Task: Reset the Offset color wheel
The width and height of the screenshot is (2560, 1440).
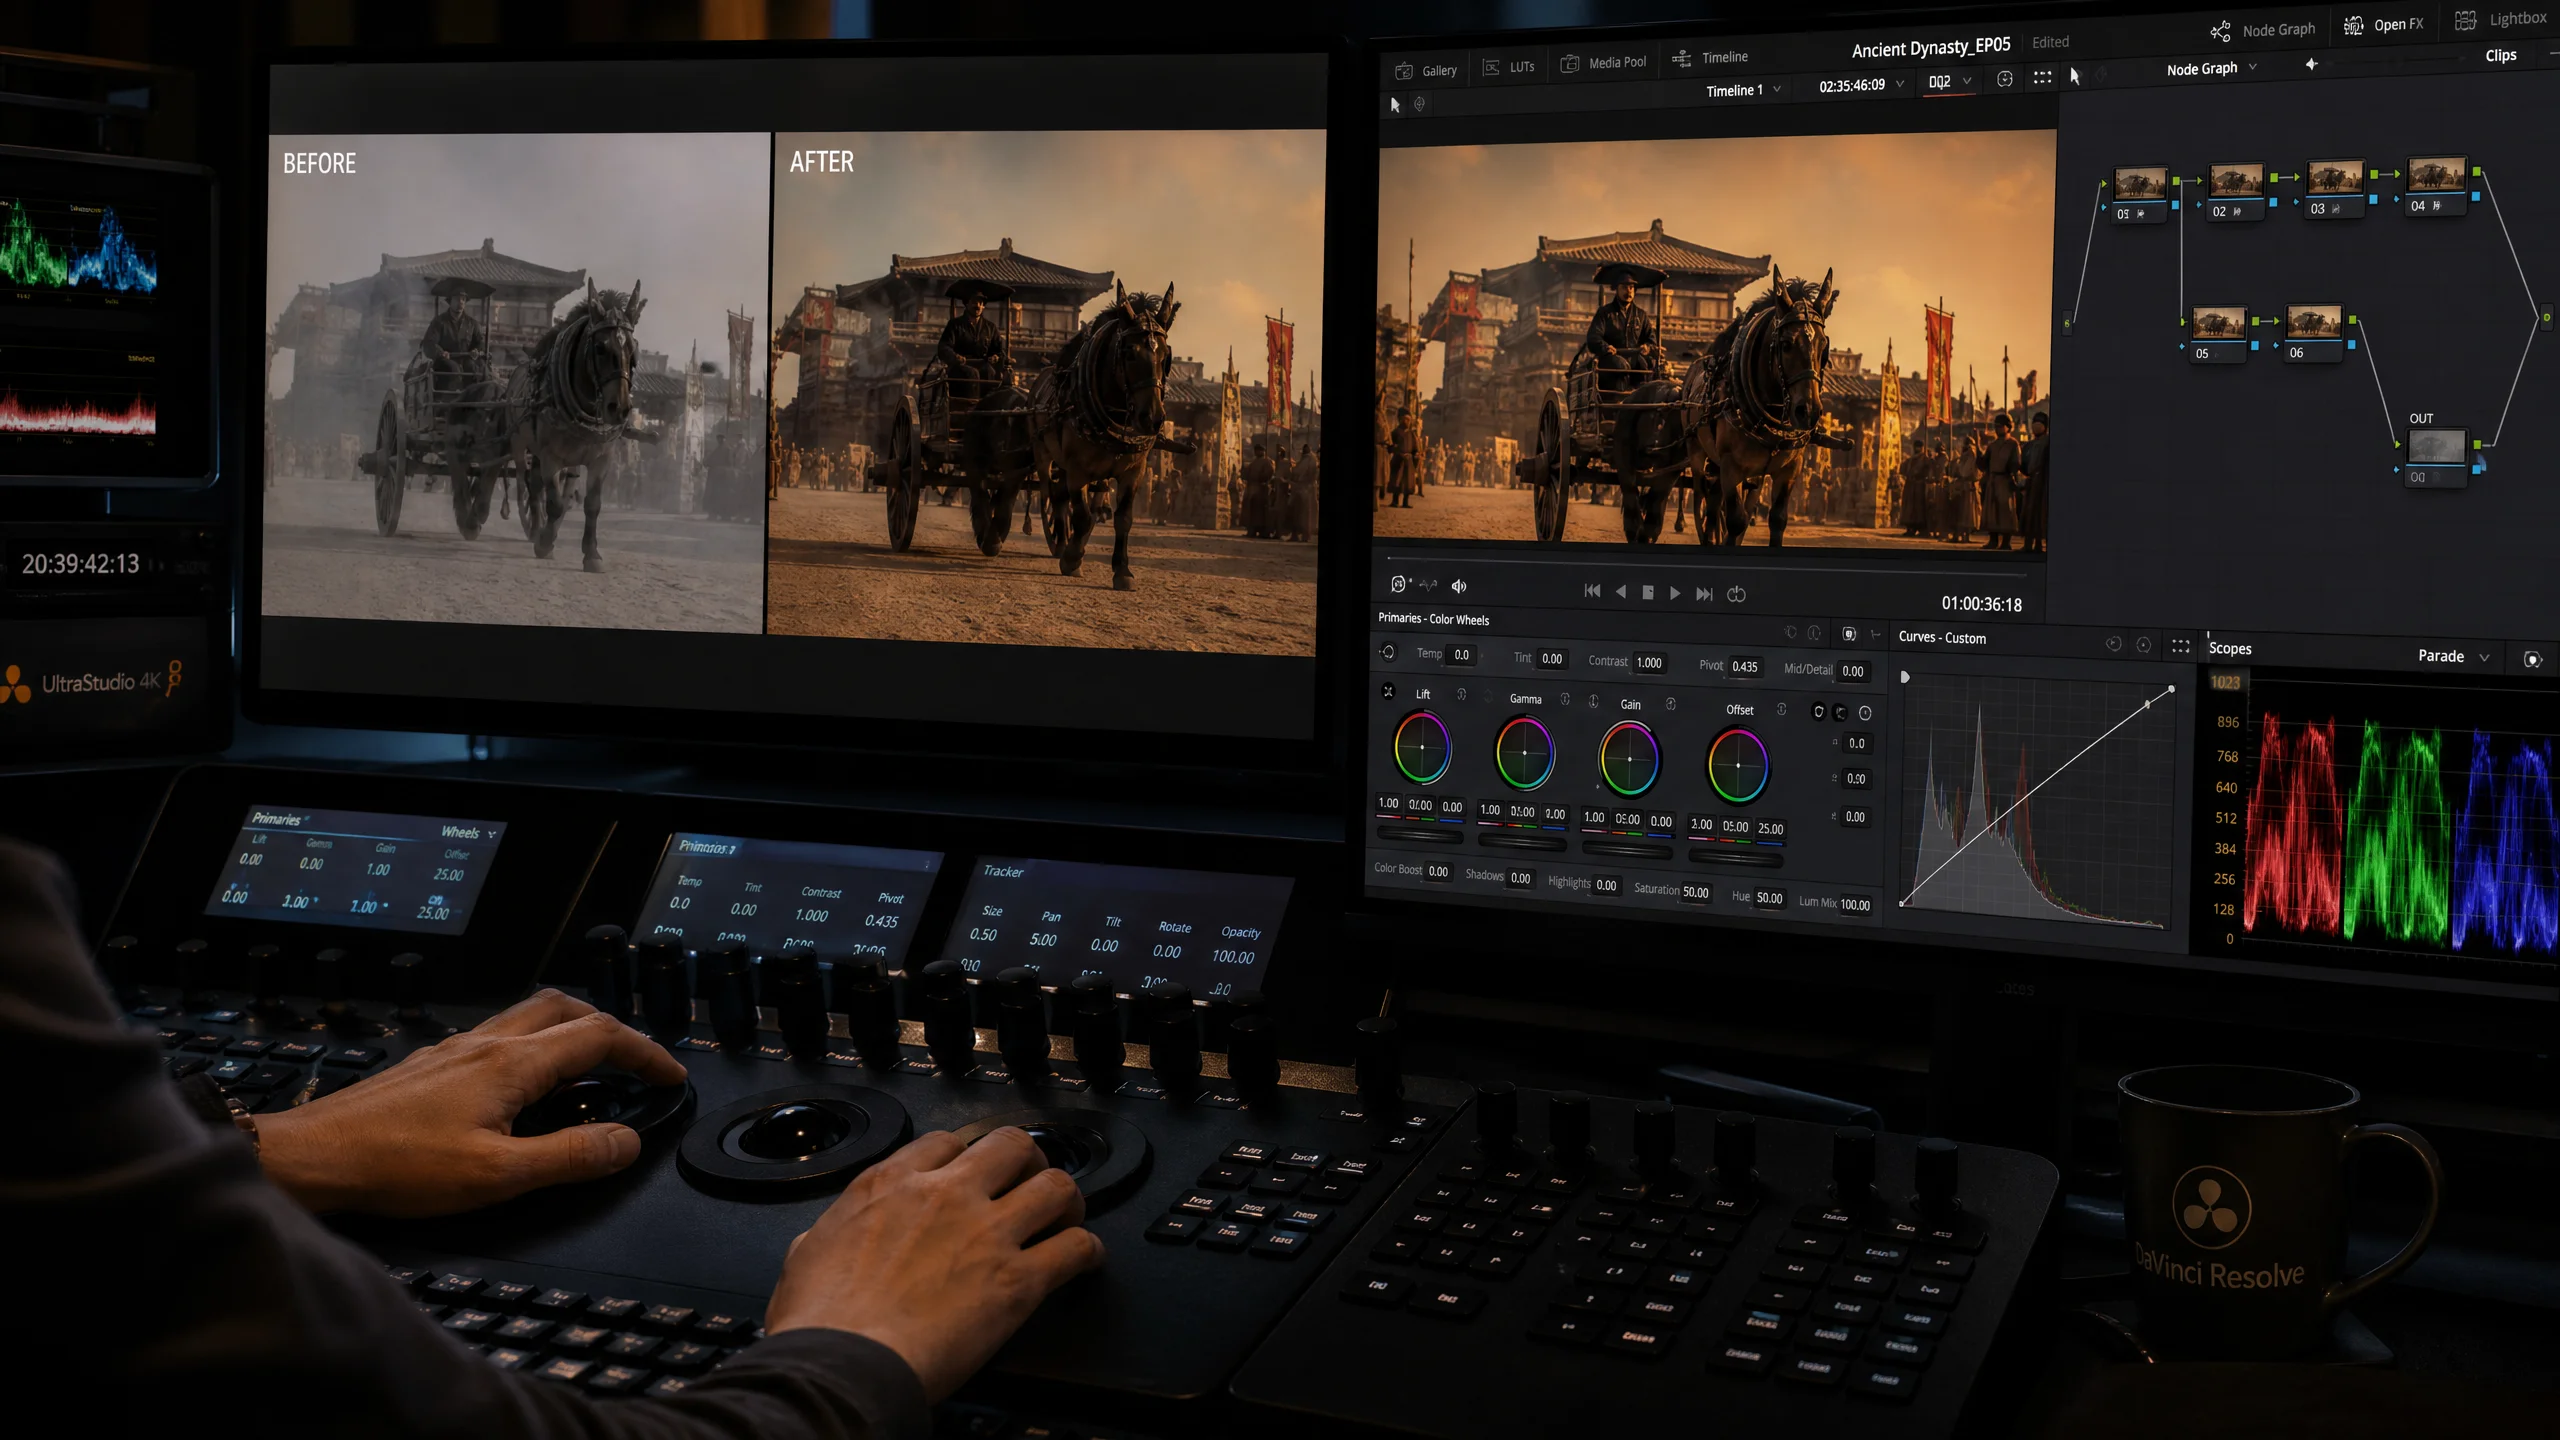Action: point(1781,709)
